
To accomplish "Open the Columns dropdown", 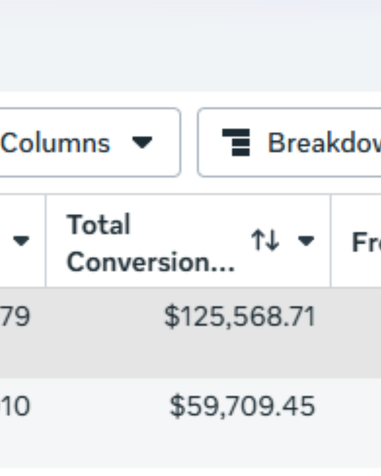I will (89, 142).
